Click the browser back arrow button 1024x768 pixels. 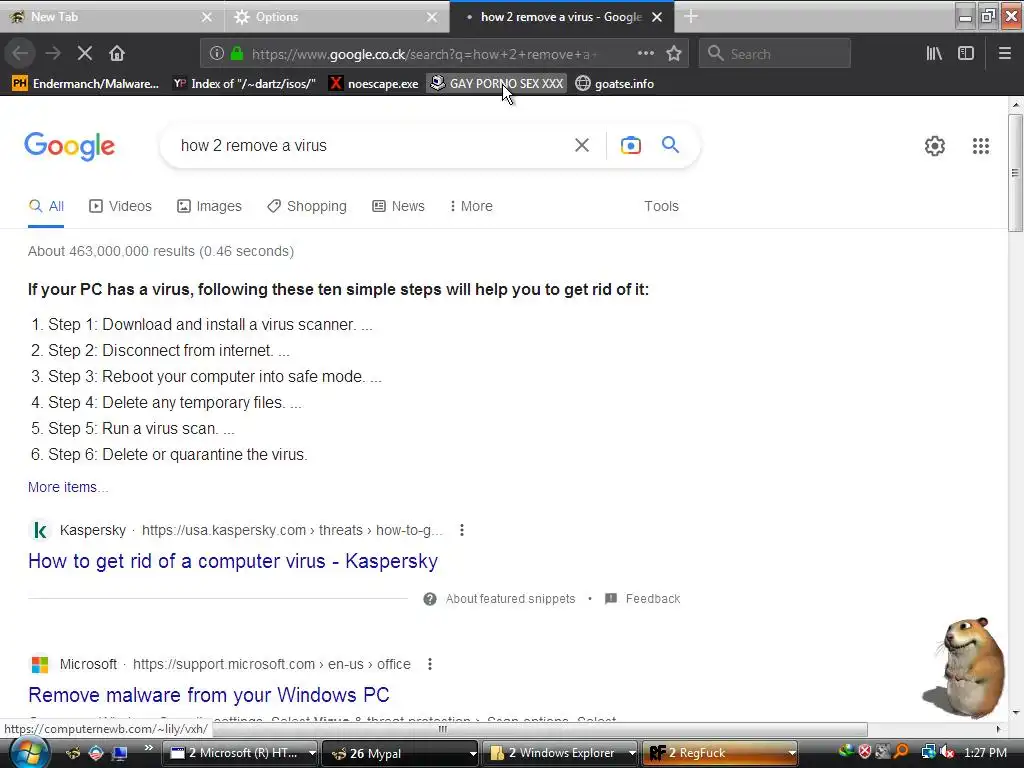click(20, 54)
